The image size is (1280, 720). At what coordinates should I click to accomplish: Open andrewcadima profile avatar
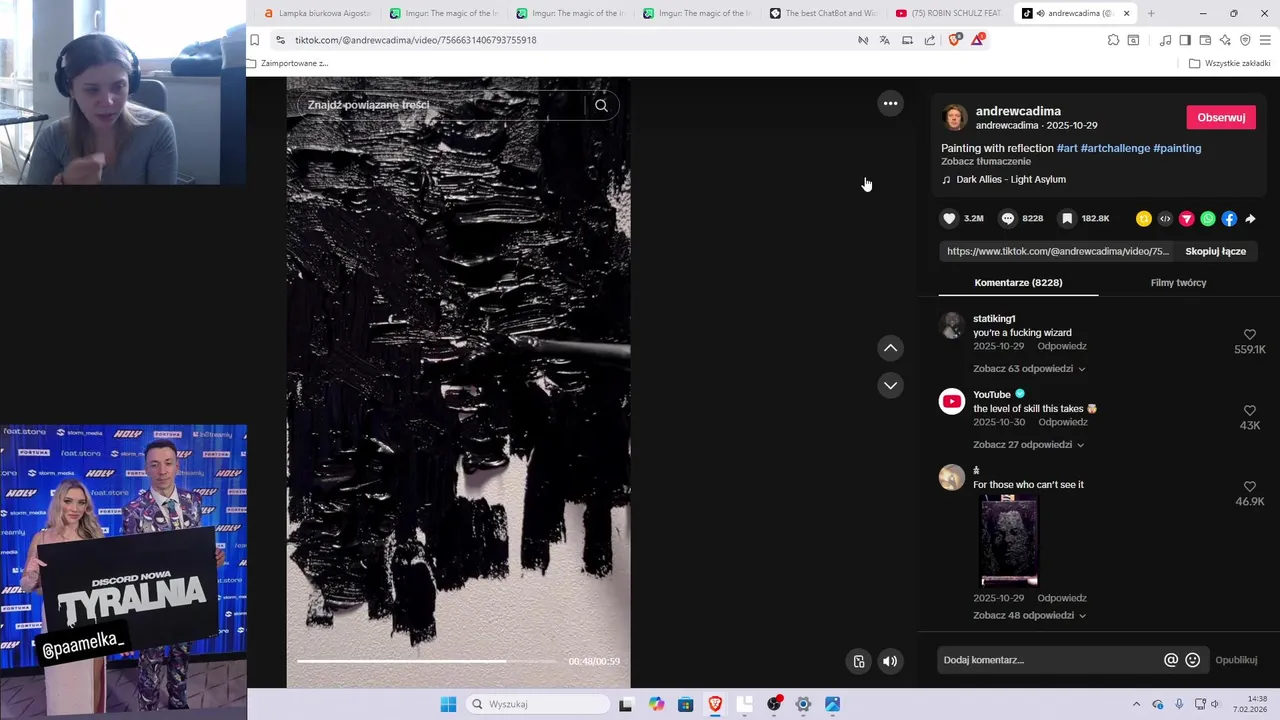coord(955,118)
